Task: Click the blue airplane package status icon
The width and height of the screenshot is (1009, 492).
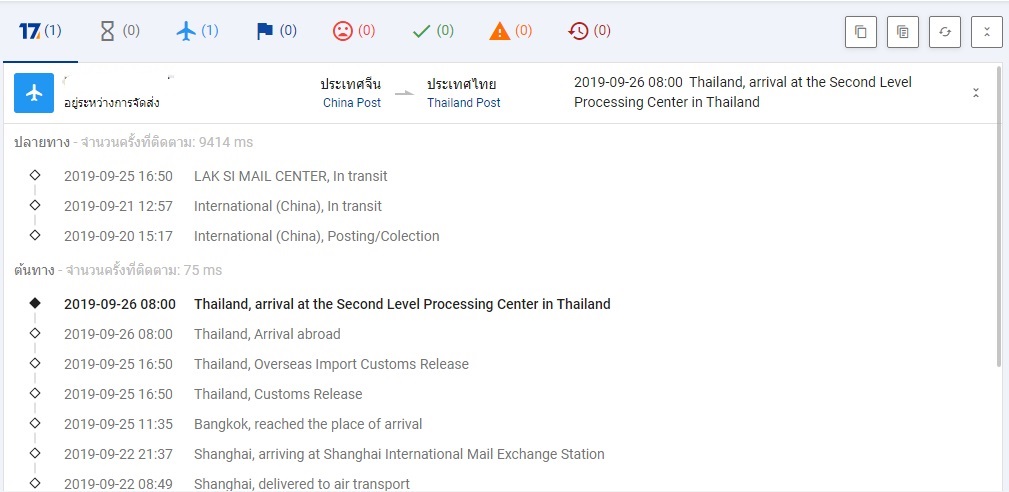Action: tap(34, 93)
